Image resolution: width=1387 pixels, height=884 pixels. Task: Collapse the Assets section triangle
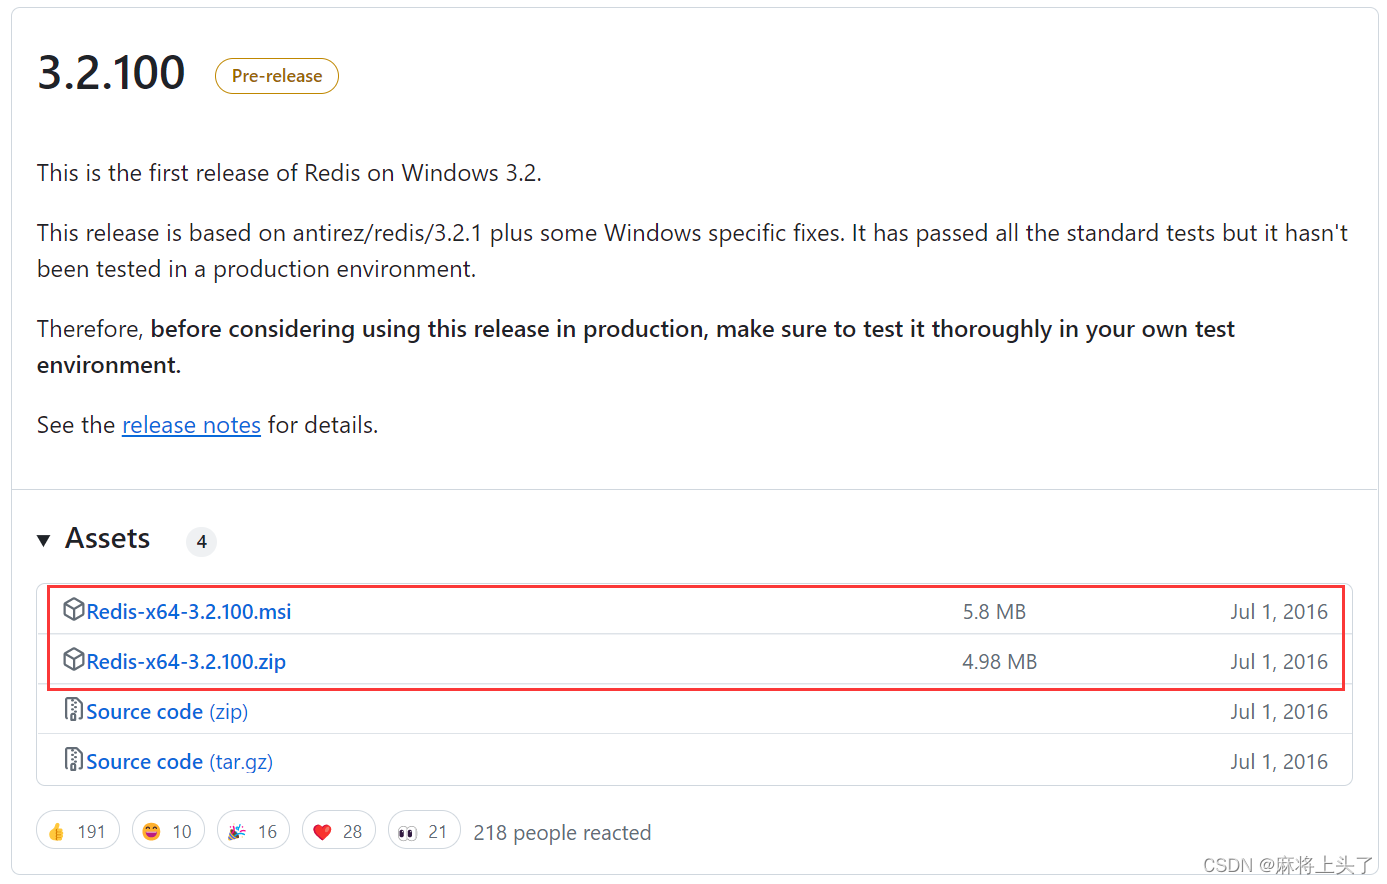pyautogui.click(x=43, y=540)
